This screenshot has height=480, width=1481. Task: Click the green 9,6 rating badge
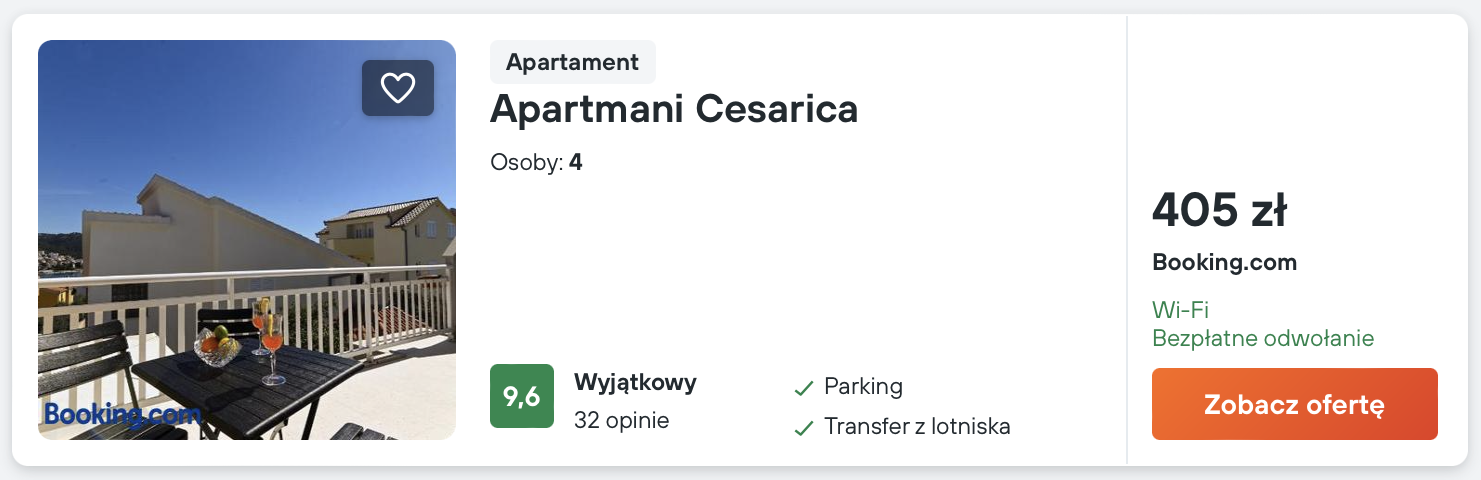pos(521,396)
